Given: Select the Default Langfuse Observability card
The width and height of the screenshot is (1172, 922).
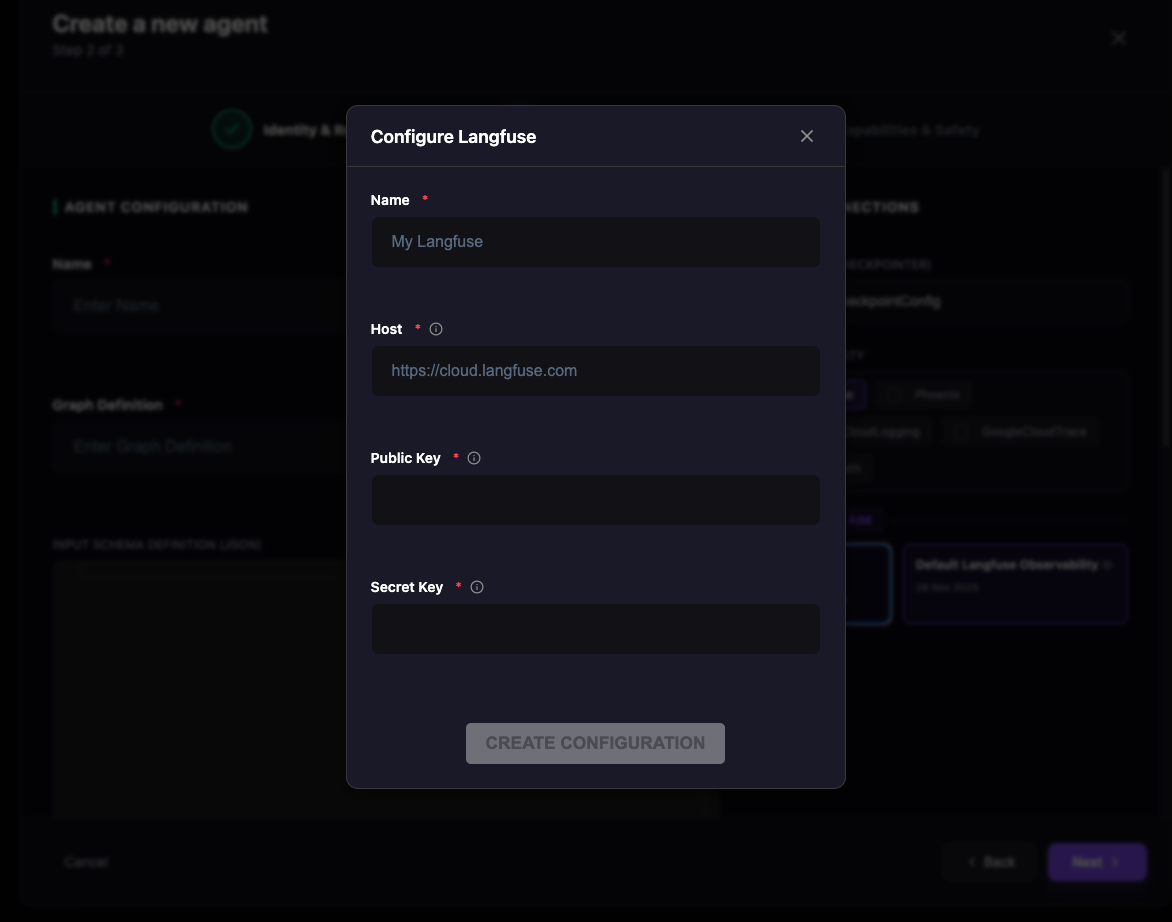Looking at the screenshot, I should tap(1015, 584).
